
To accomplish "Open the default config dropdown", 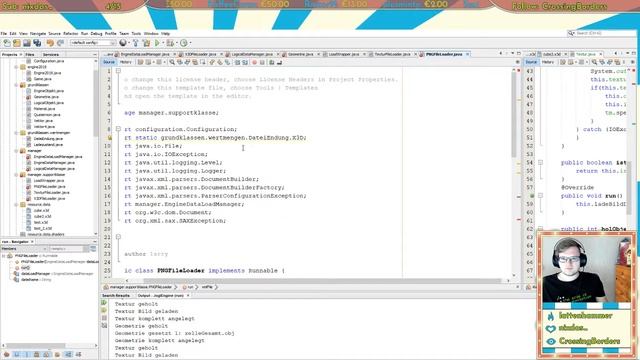I will point(93,43).
